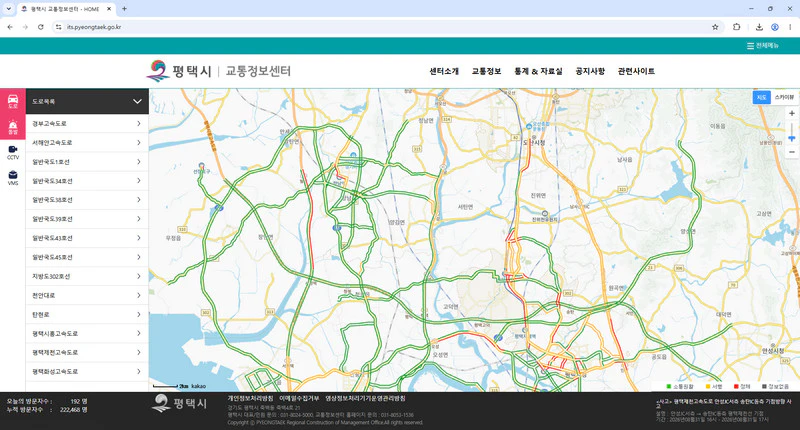This screenshot has width=800, height=430.
Task: Switch map to 스카이뷰 view
Action: click(x=784, y=97)
